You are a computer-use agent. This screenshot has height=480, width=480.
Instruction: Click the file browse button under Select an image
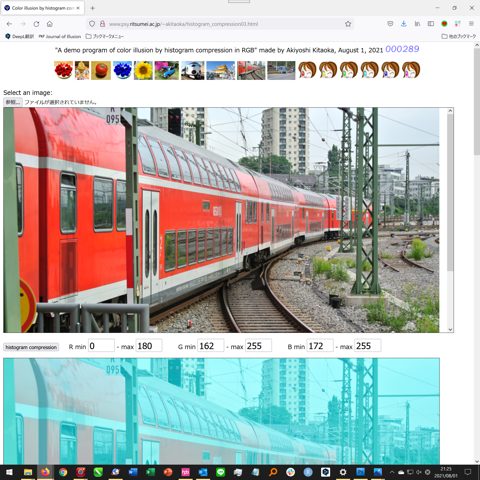click(x=13, y=102)
